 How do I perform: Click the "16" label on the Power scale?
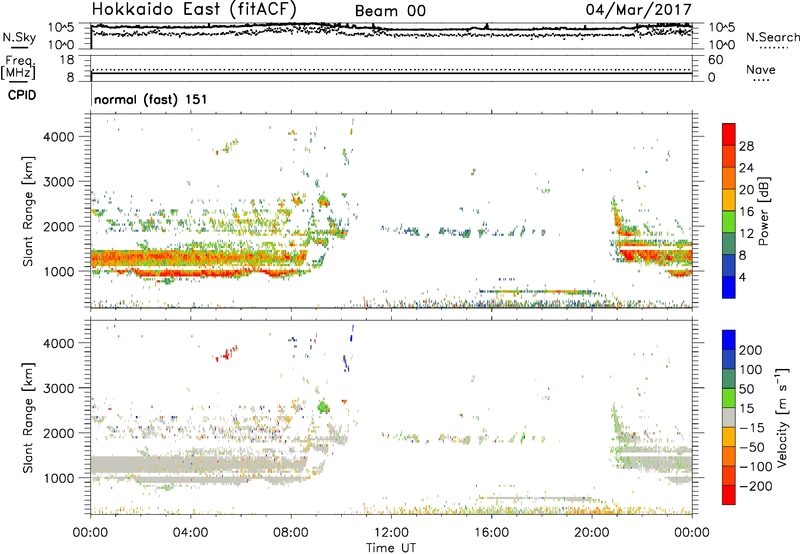tap(746, 211)
